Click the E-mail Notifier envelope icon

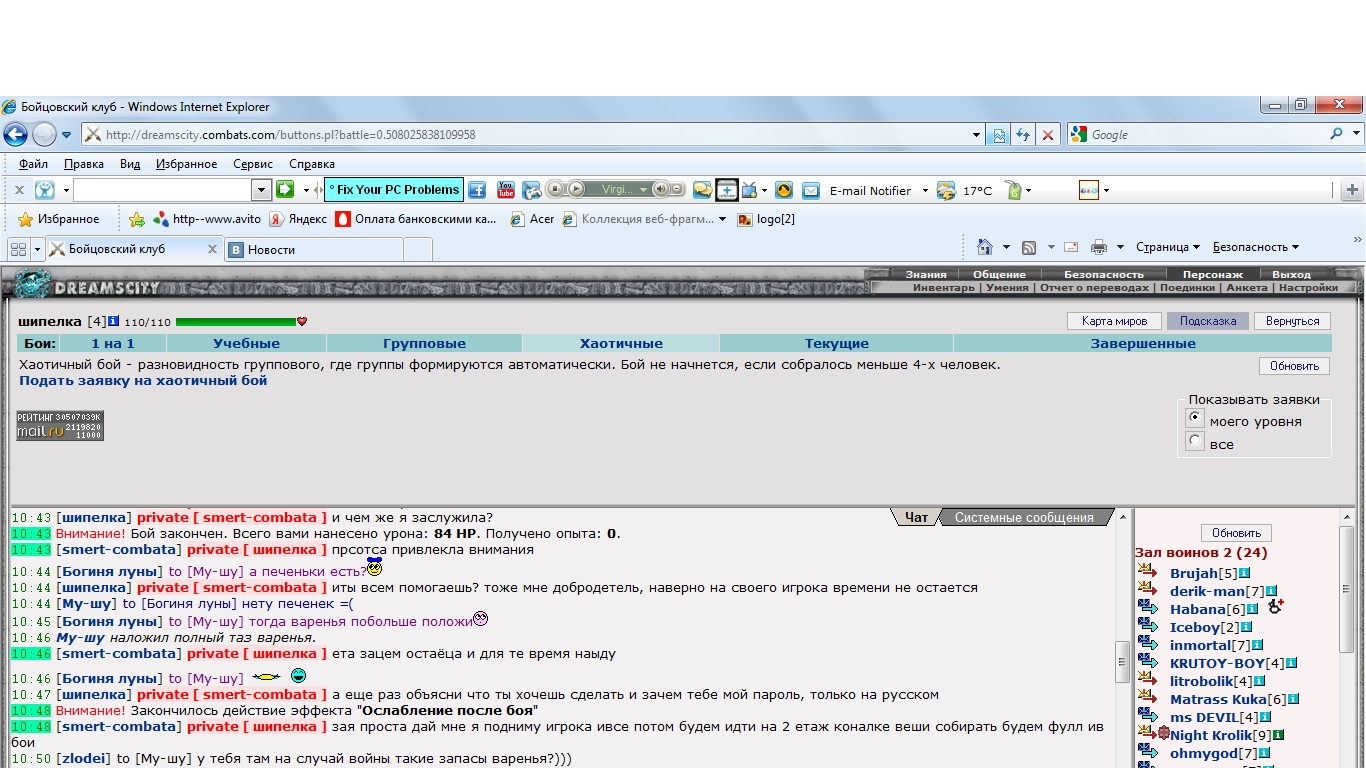point(811,190)
